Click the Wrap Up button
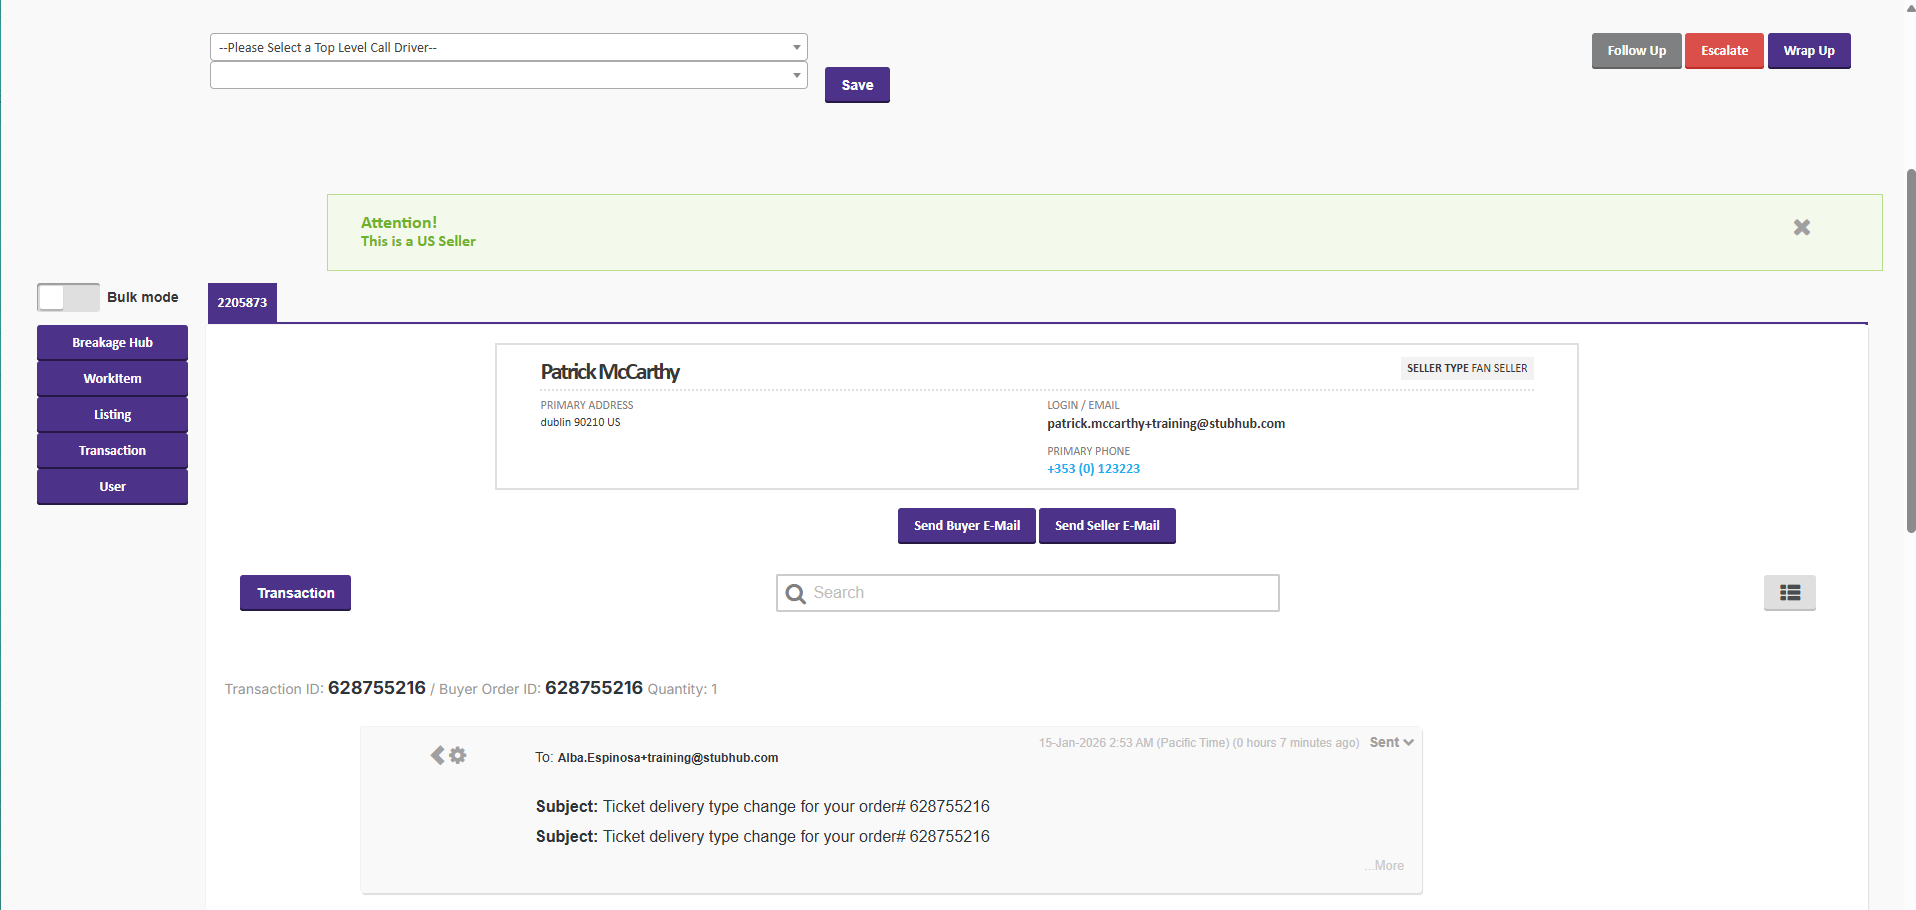The width and height of the screenshot is (1916, 910). (x=1808, y=51)
